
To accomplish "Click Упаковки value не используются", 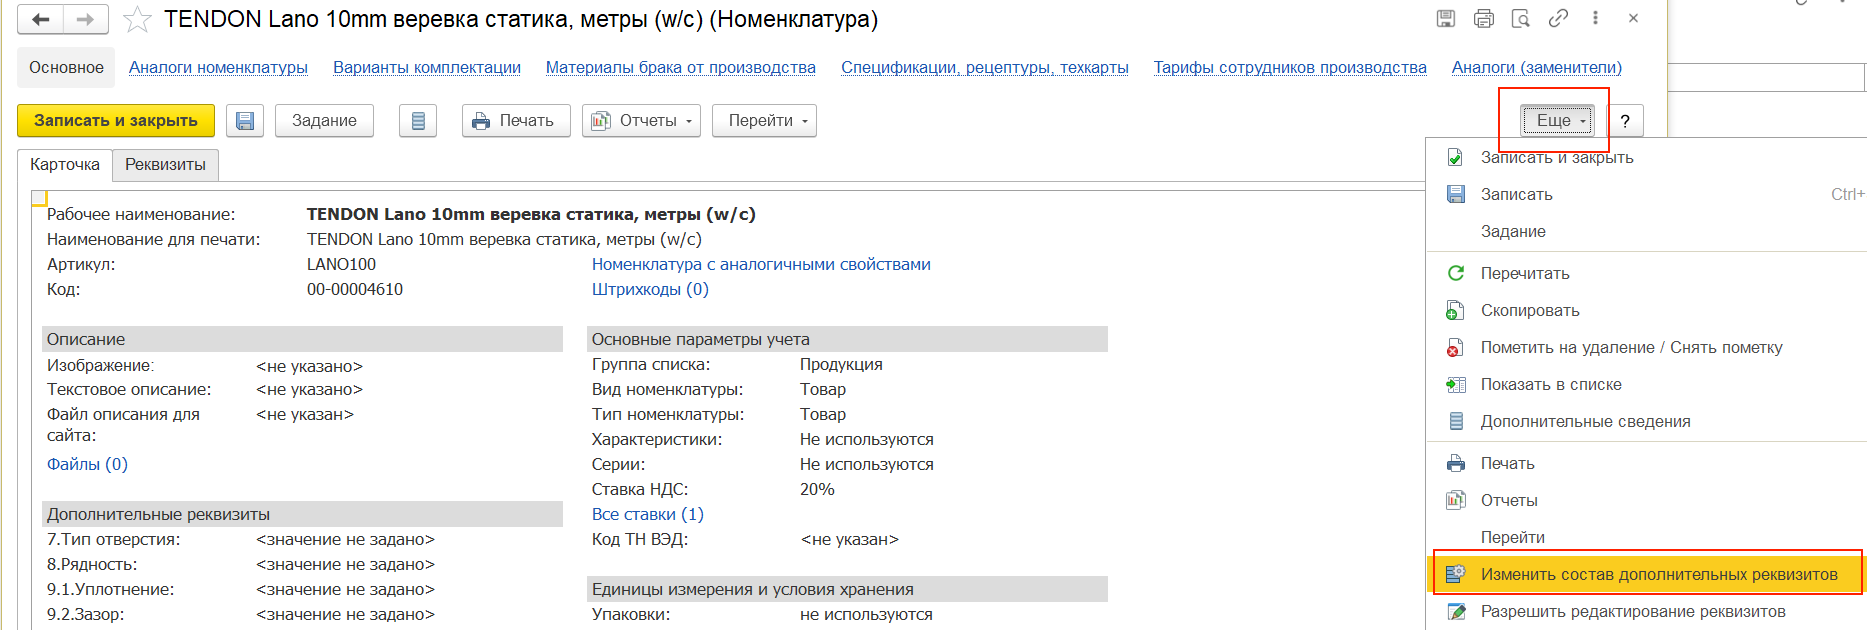I will tap(866, 615).
